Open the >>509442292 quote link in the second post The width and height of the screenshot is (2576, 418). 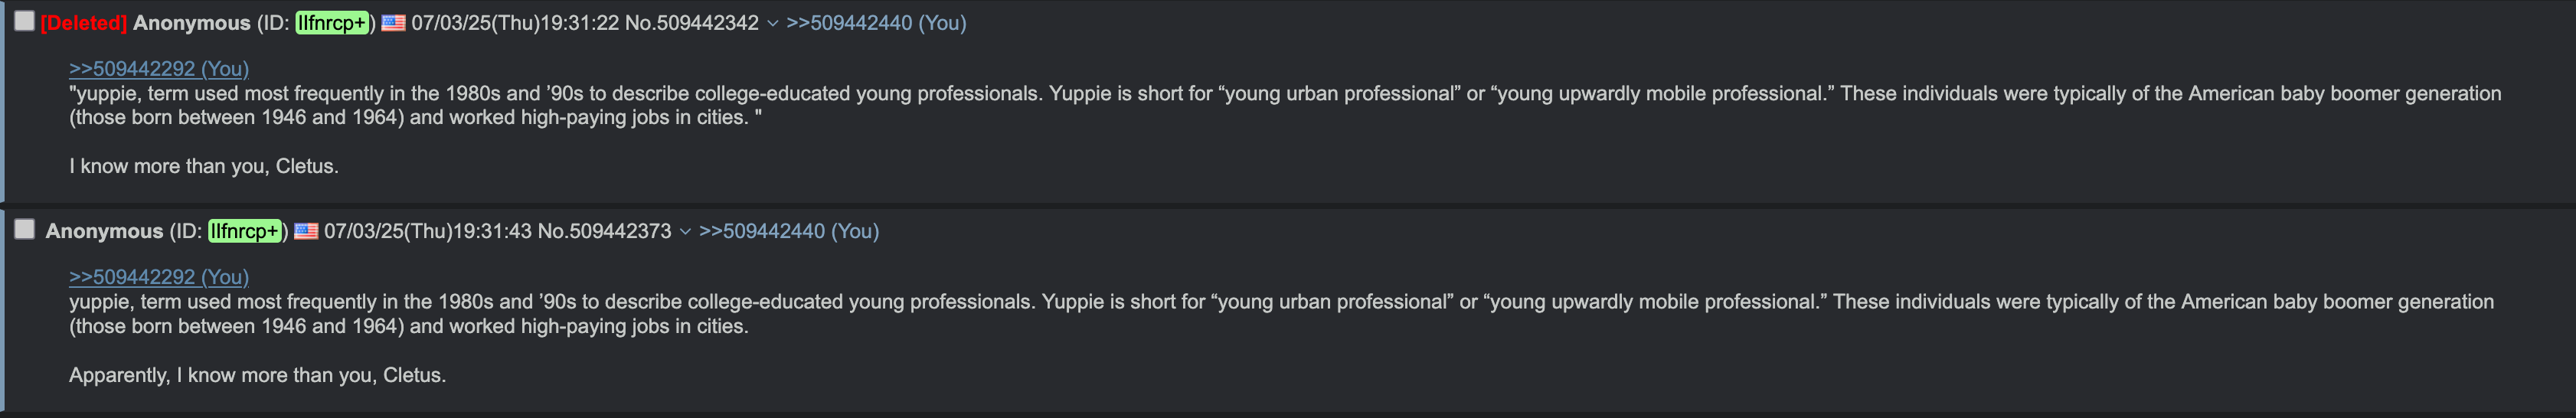point(159,277)
